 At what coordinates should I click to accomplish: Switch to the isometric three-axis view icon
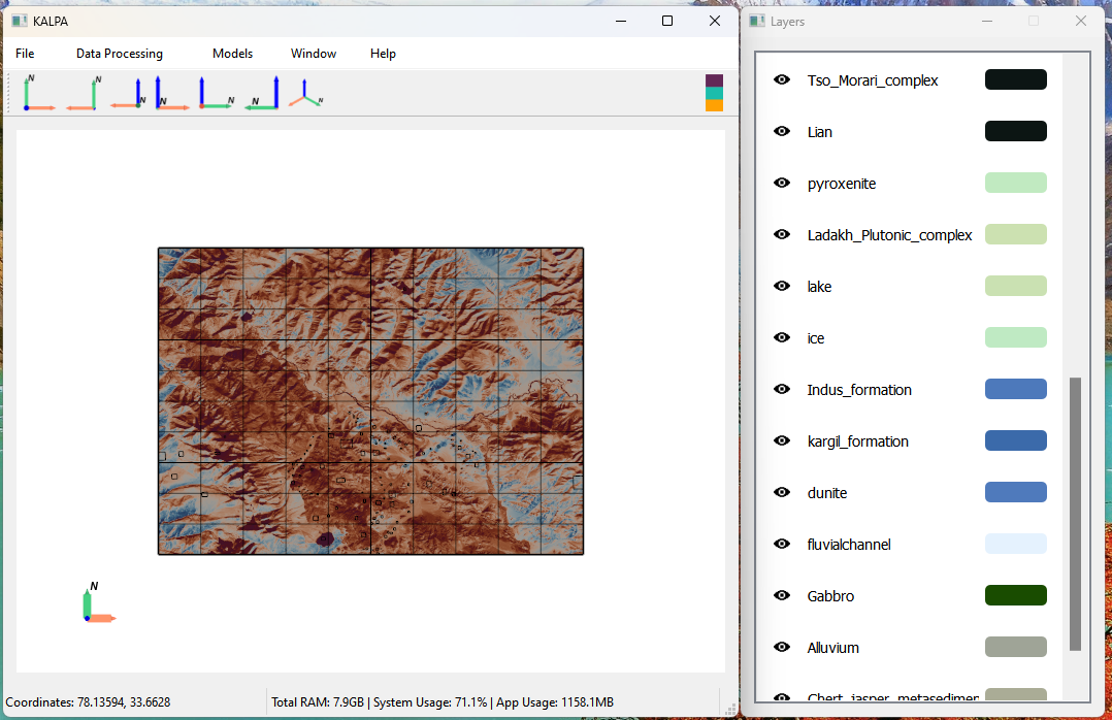click(x=306, y=93)
